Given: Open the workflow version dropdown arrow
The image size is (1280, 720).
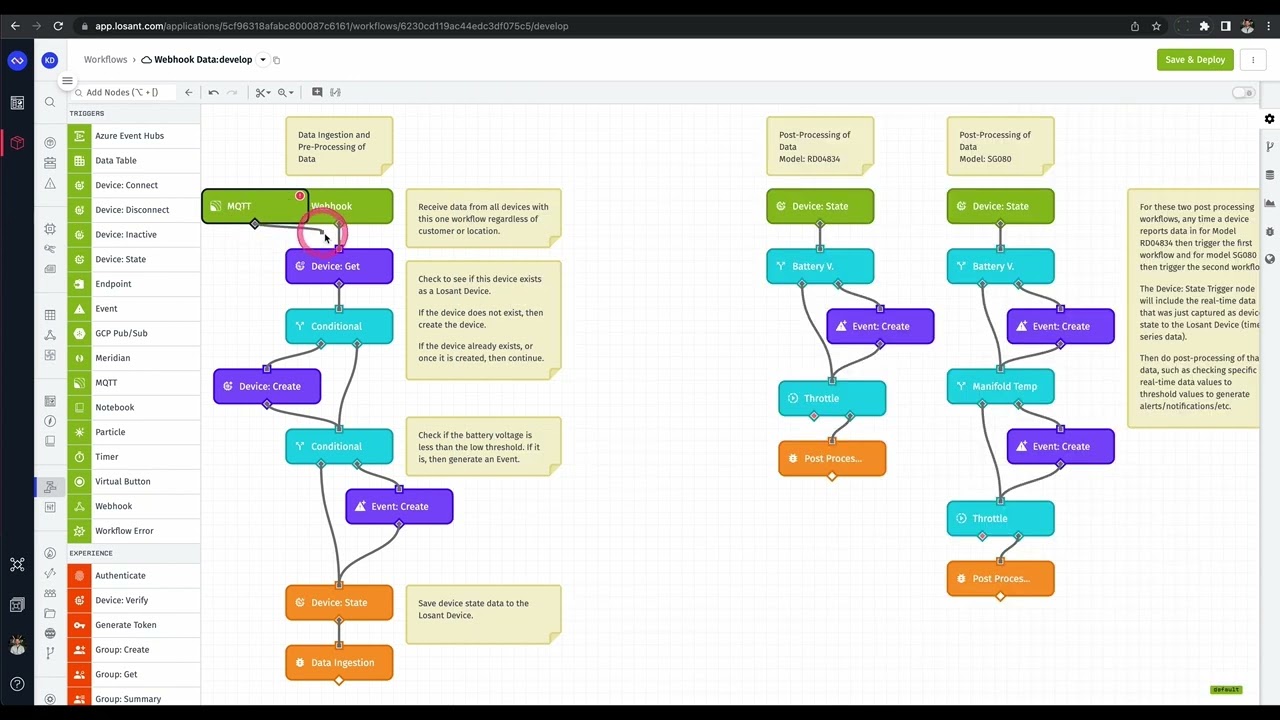Looking at the screenshot, I should pos(263,60).
